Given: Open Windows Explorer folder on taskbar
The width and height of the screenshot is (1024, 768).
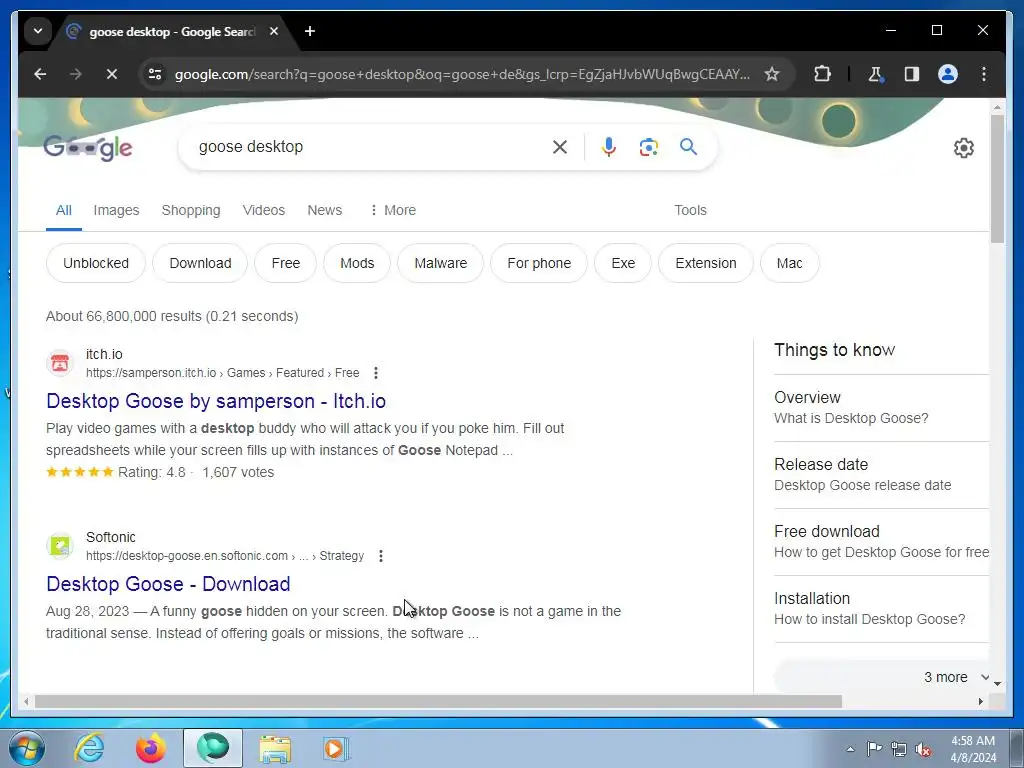Looking at the screenshot, I should [275, 748].
